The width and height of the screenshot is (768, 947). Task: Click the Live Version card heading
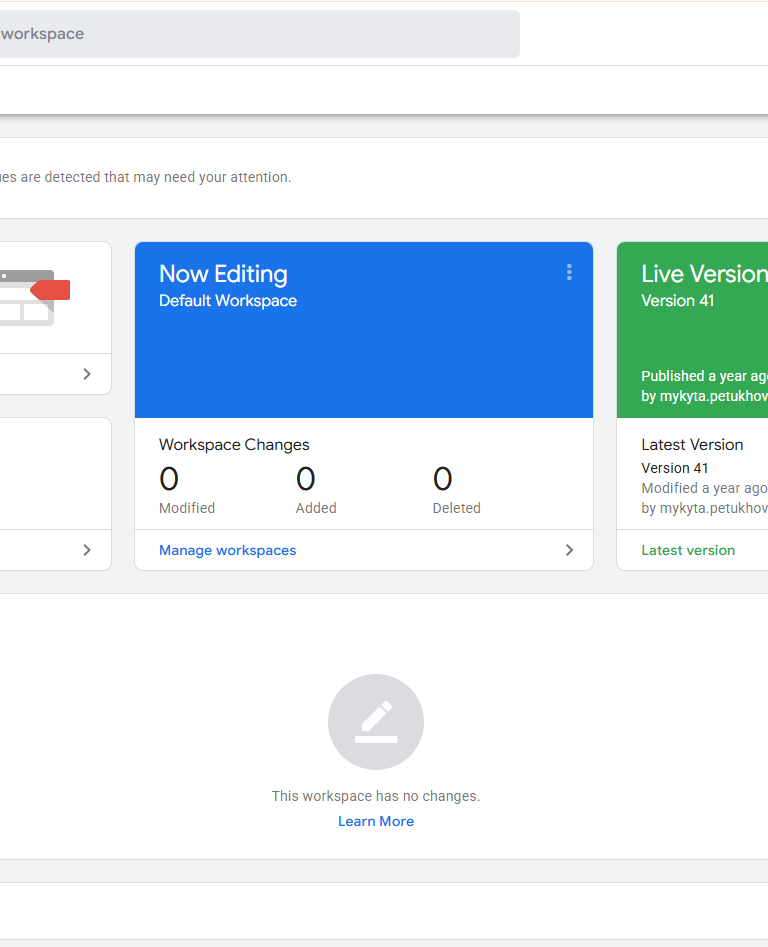click(704, 274)
